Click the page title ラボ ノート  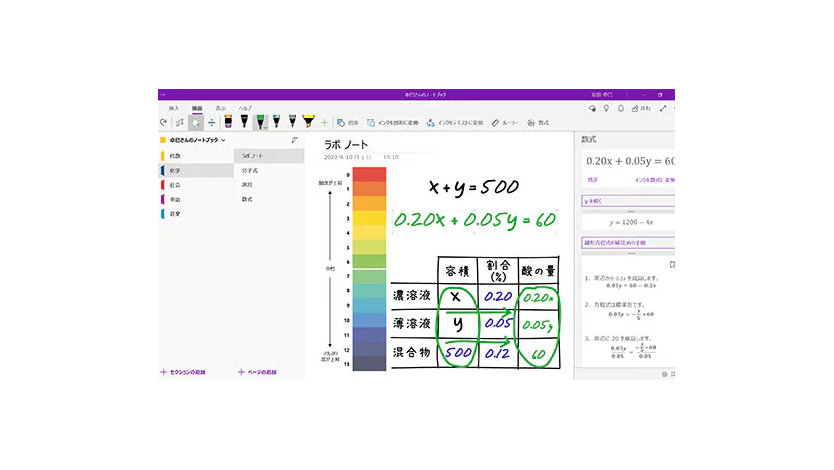point(346,145)
